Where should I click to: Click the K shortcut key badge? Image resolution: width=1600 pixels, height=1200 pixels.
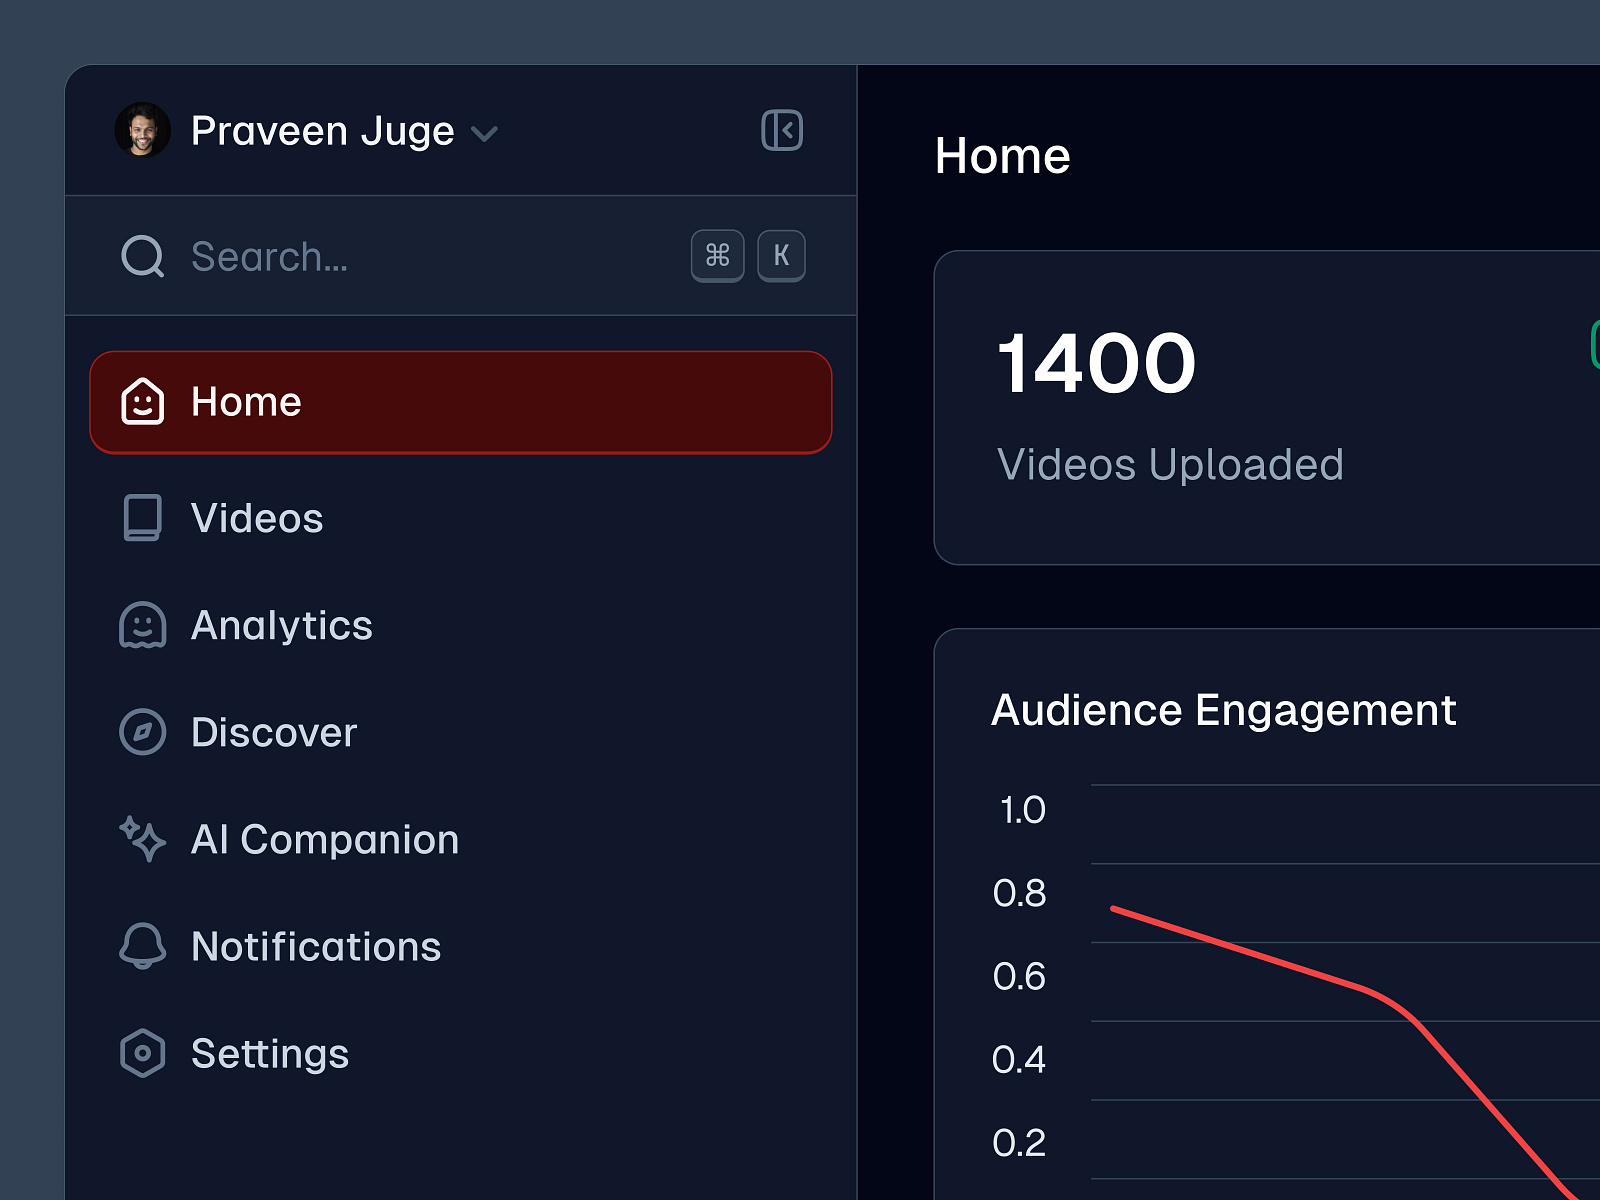(782, 256)
